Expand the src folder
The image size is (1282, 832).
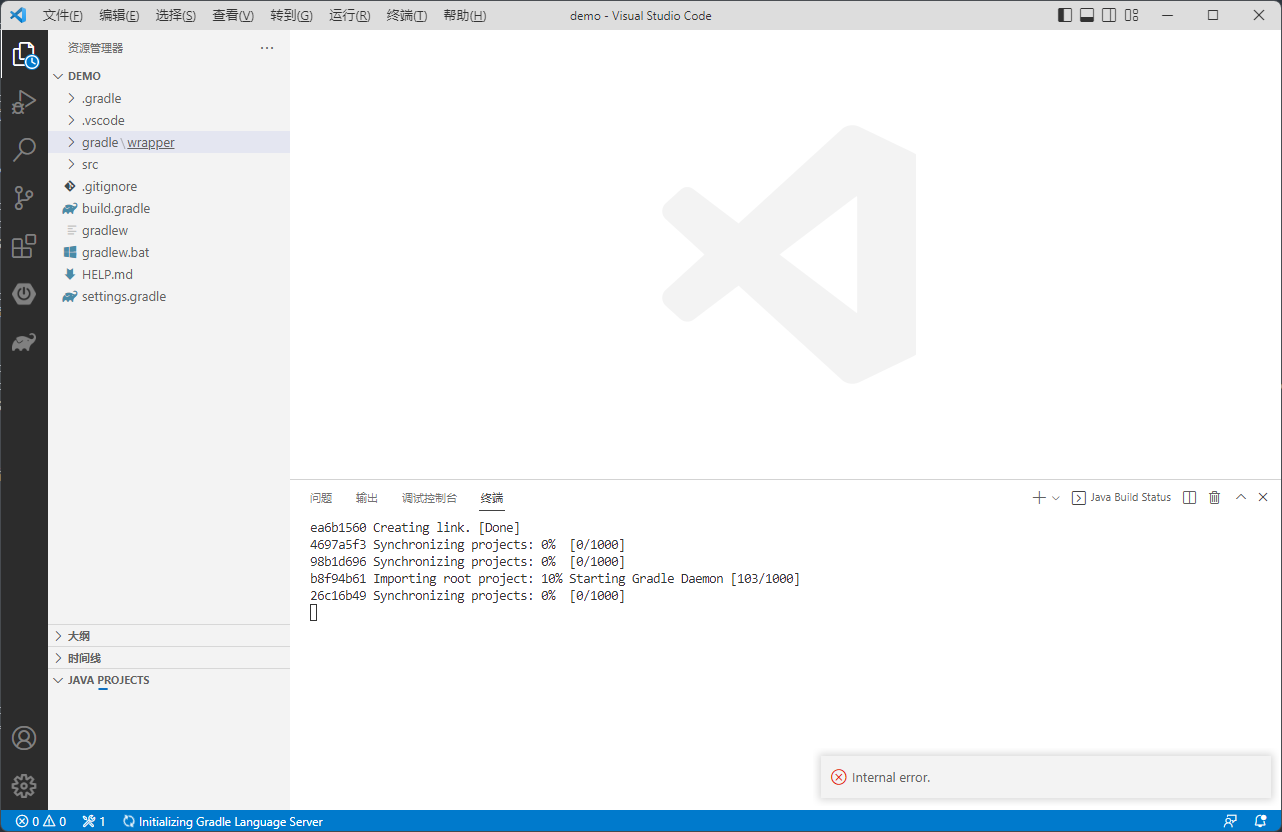169,164
